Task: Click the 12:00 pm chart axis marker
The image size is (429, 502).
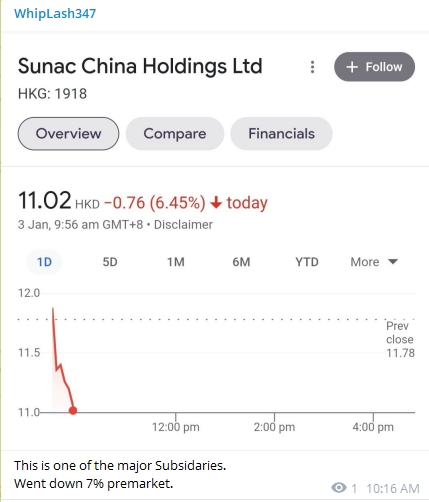Action: [176, 427]
